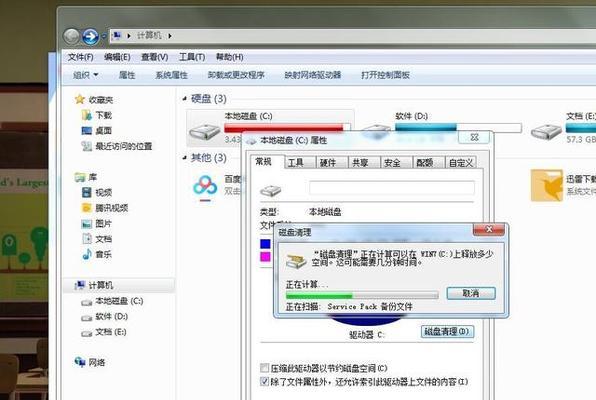This screenshot has width=596, height=400.
Task: Click the drive name input field
Action: point(392,188)
